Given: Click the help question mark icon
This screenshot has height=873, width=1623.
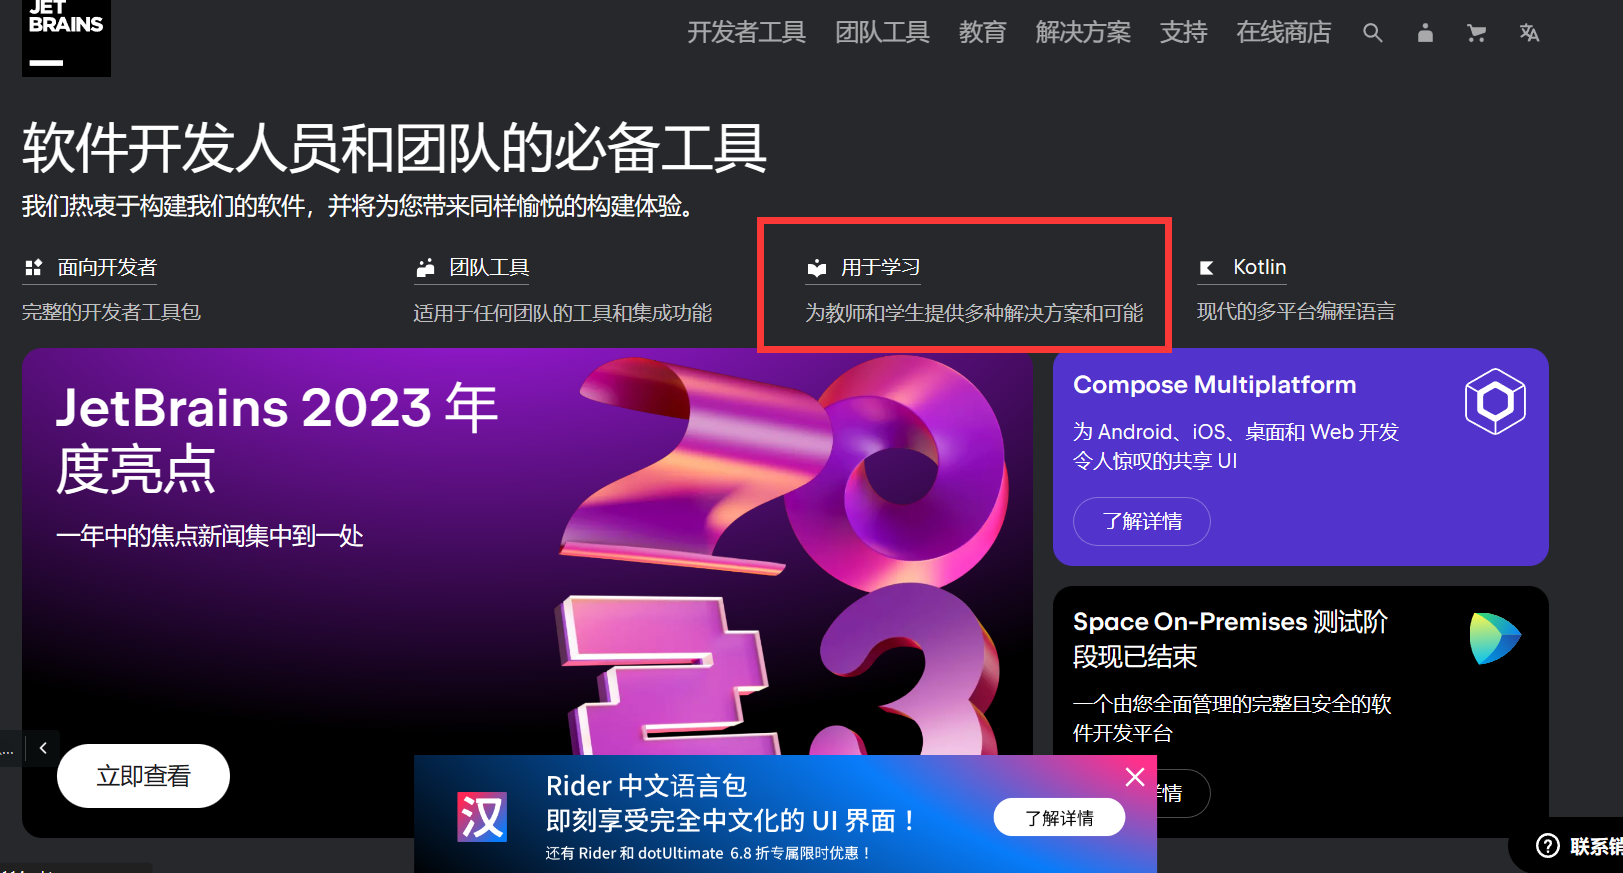Looking at the screenshot, I should point(1547,846).
